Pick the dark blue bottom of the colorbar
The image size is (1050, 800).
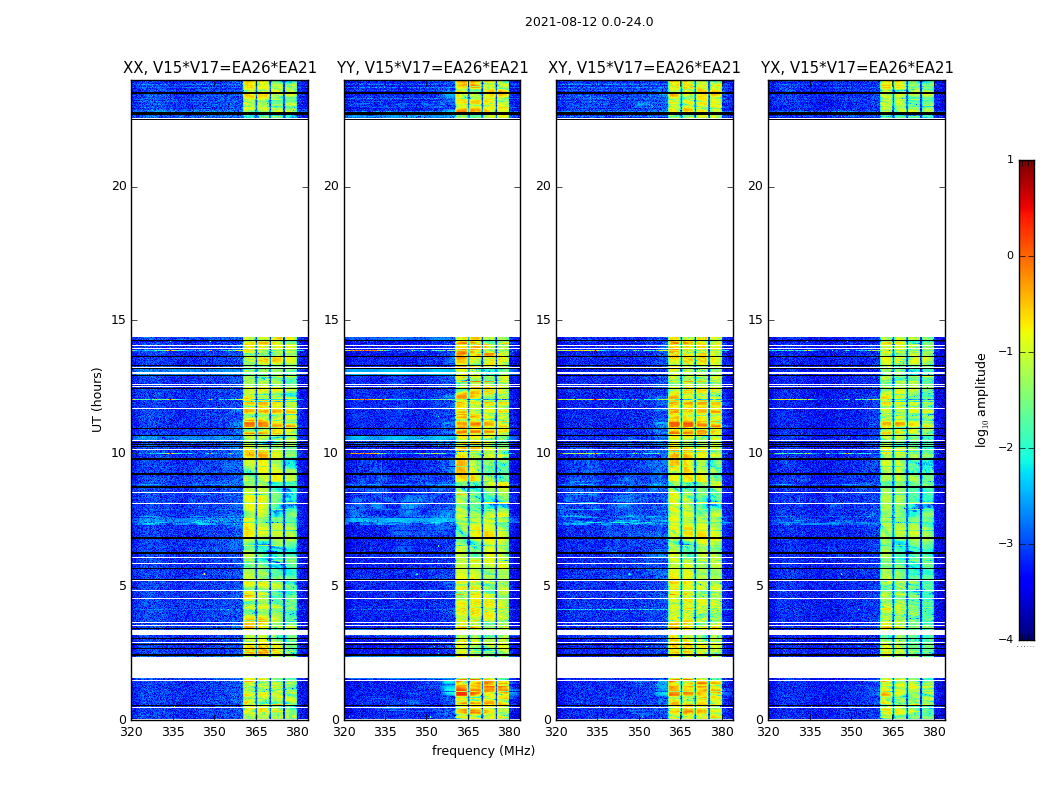tap(1026, 625)
